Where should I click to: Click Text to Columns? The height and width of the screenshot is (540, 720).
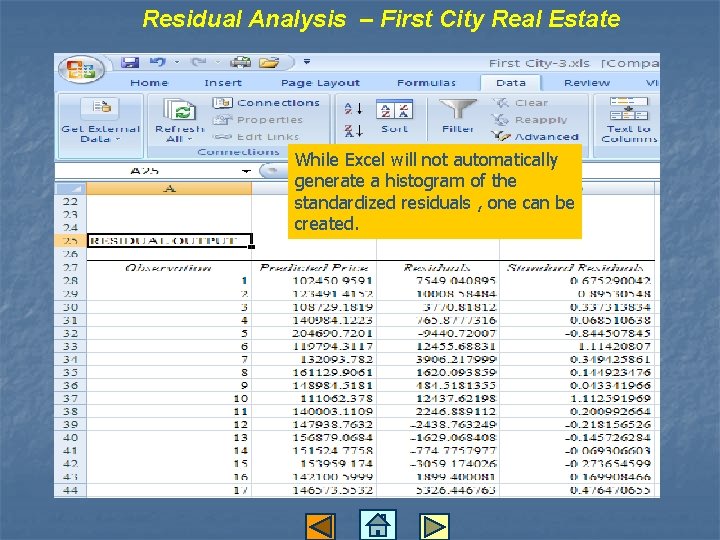pyautogui.click(x=629, y=120)
